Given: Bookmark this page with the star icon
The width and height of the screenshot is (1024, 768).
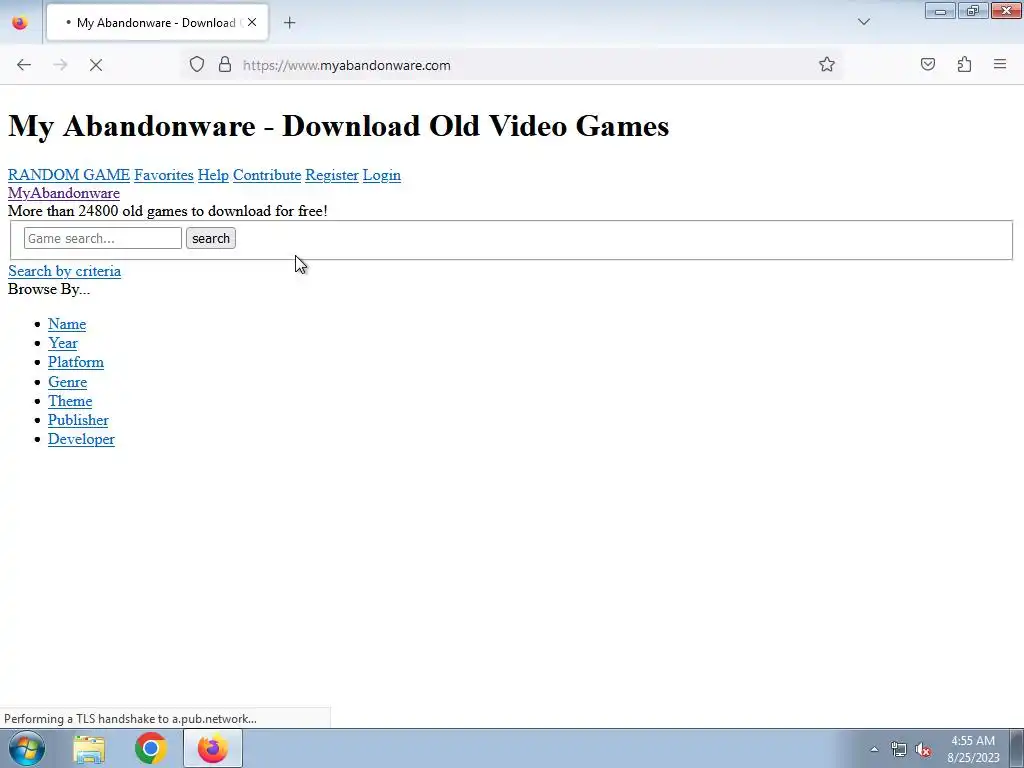Looking at the screenshot, I should click(x=827, y=65).
